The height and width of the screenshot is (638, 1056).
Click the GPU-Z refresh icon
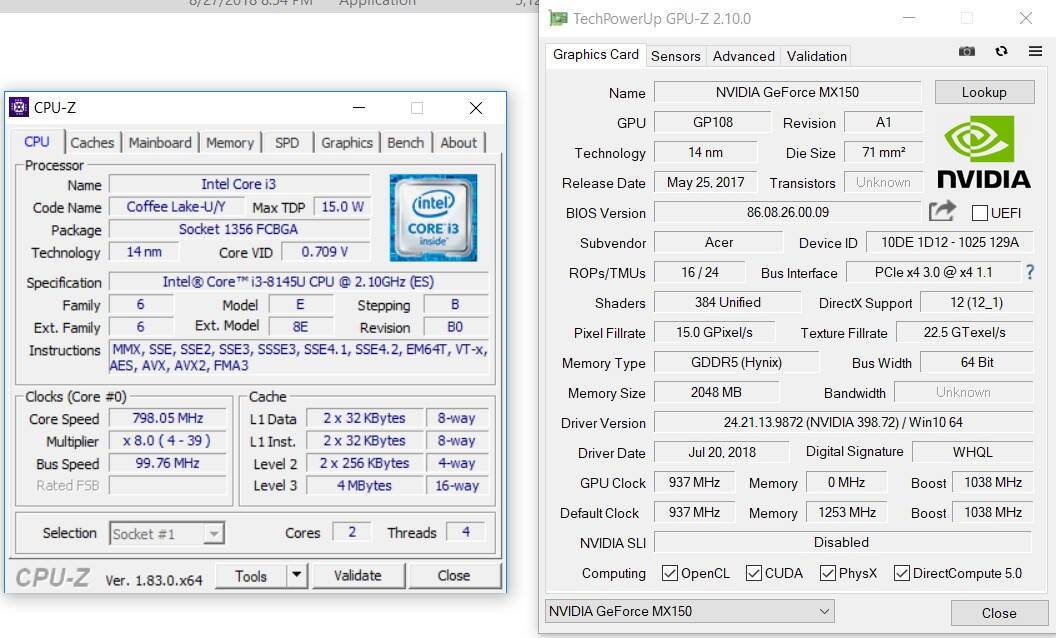[x=1001, y=51]
